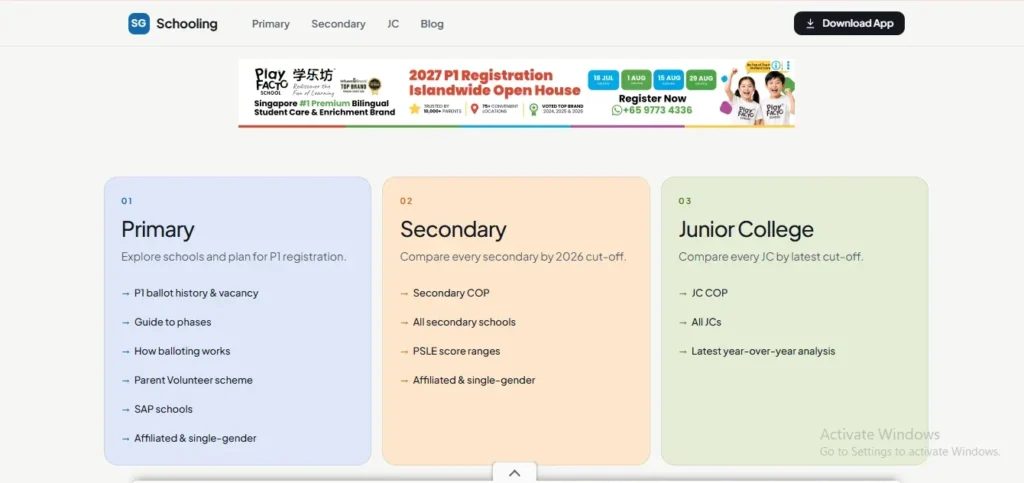Click the ad options dots icon on banner
The height and width of the screenshot is (483, 1024).
tap(788, 65)
